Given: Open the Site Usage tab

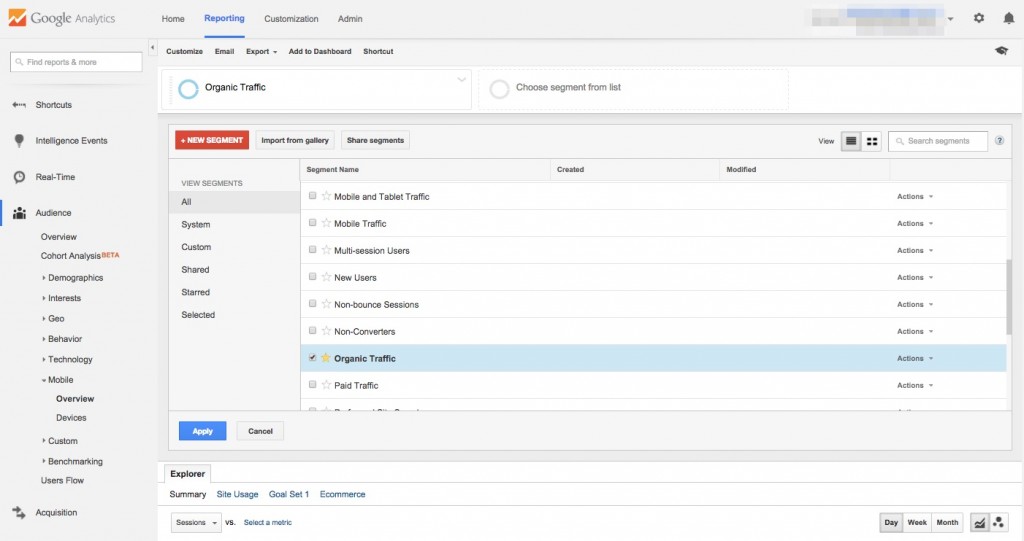Looking at the screenshot, I should click(x=237, y=494).
